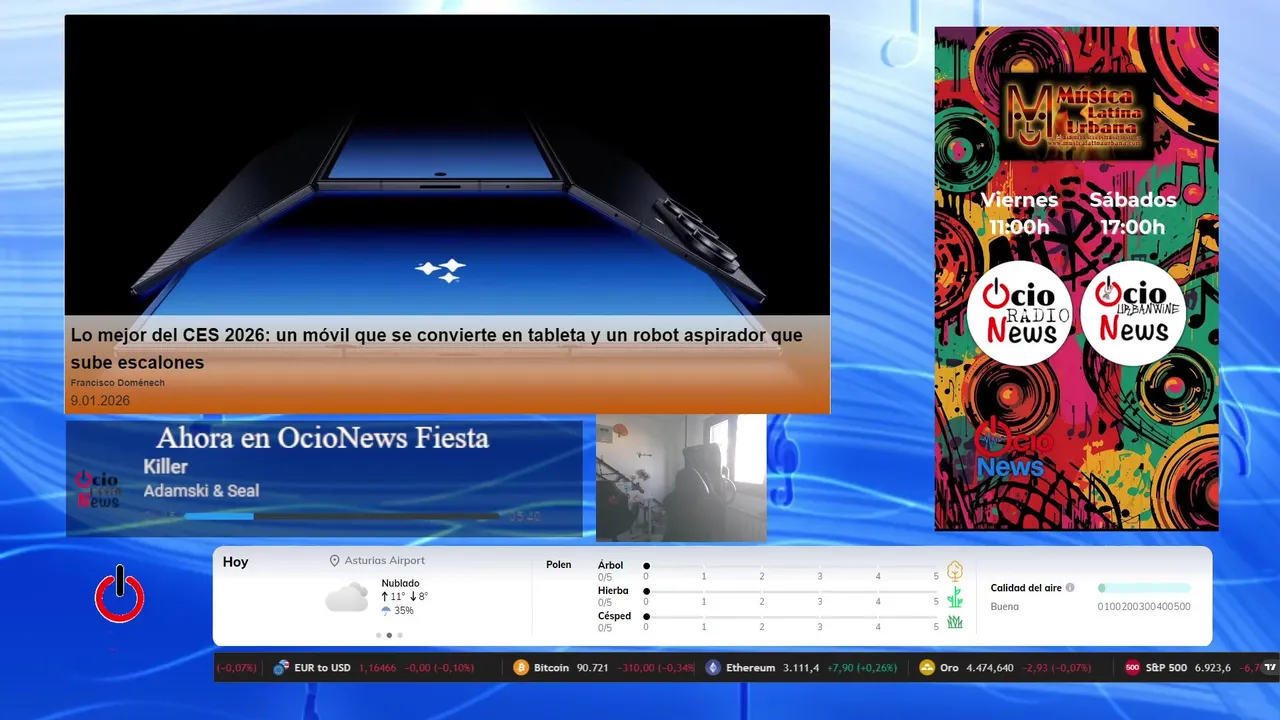This screenshot has width=1280, height=720.
Task: Click the Sábados 17:00h schedule text
Action: [1133, 213]
